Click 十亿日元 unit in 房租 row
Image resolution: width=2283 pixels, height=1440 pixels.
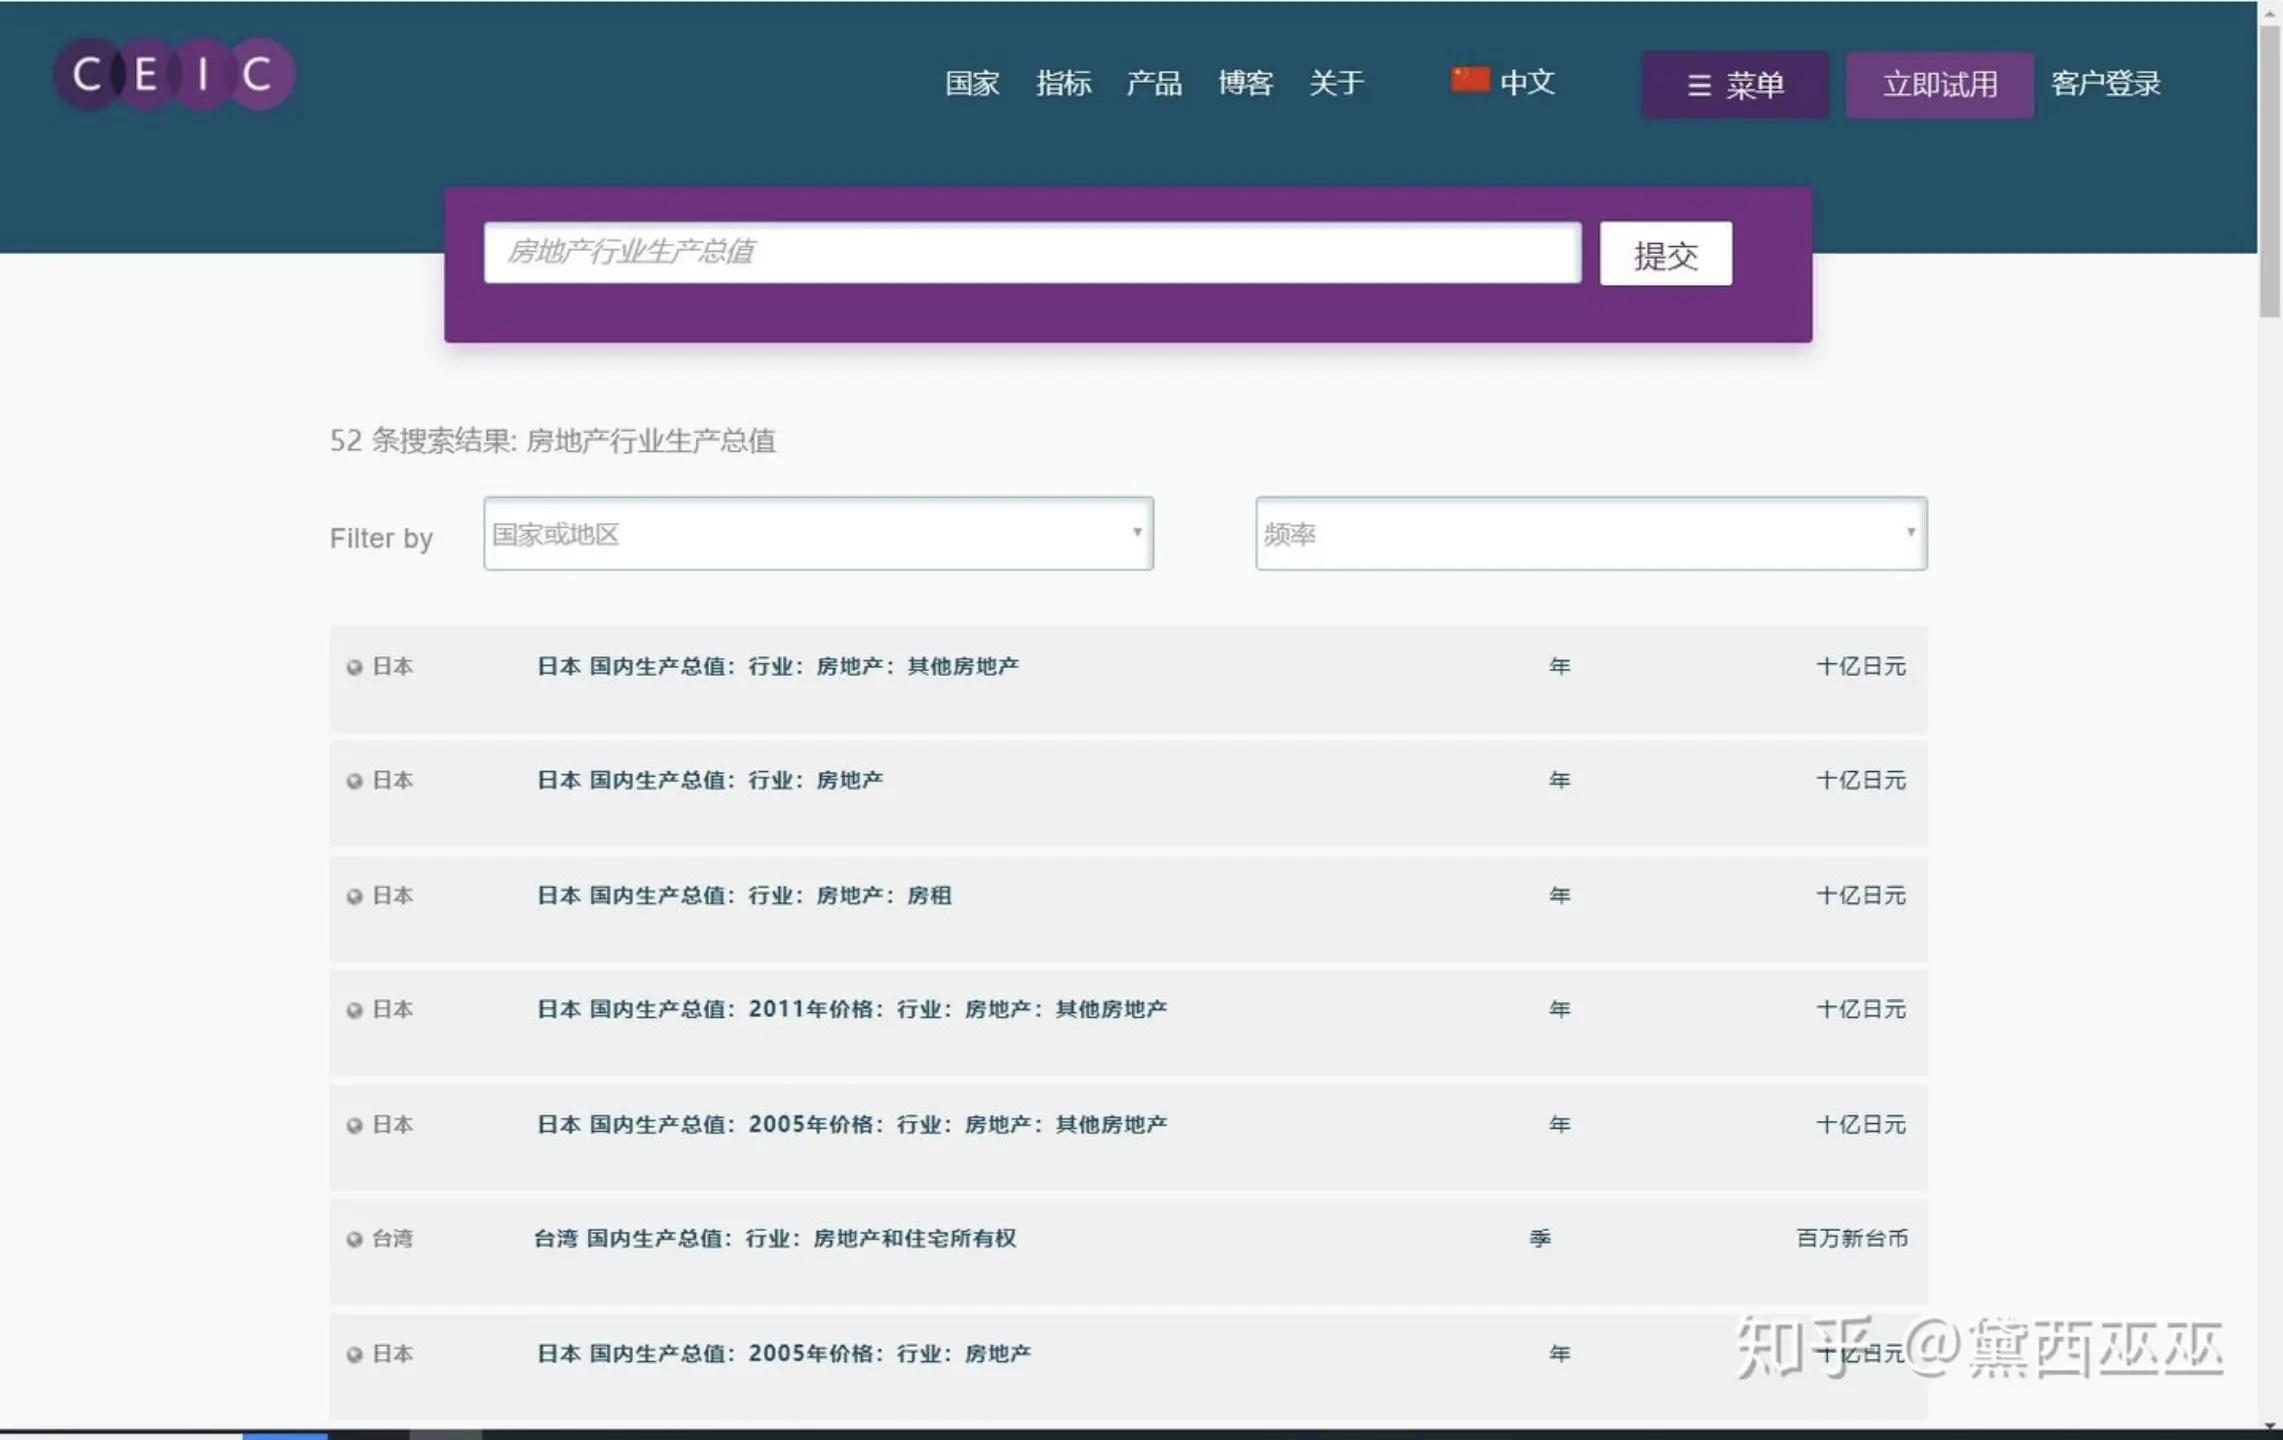(1861, 895)
